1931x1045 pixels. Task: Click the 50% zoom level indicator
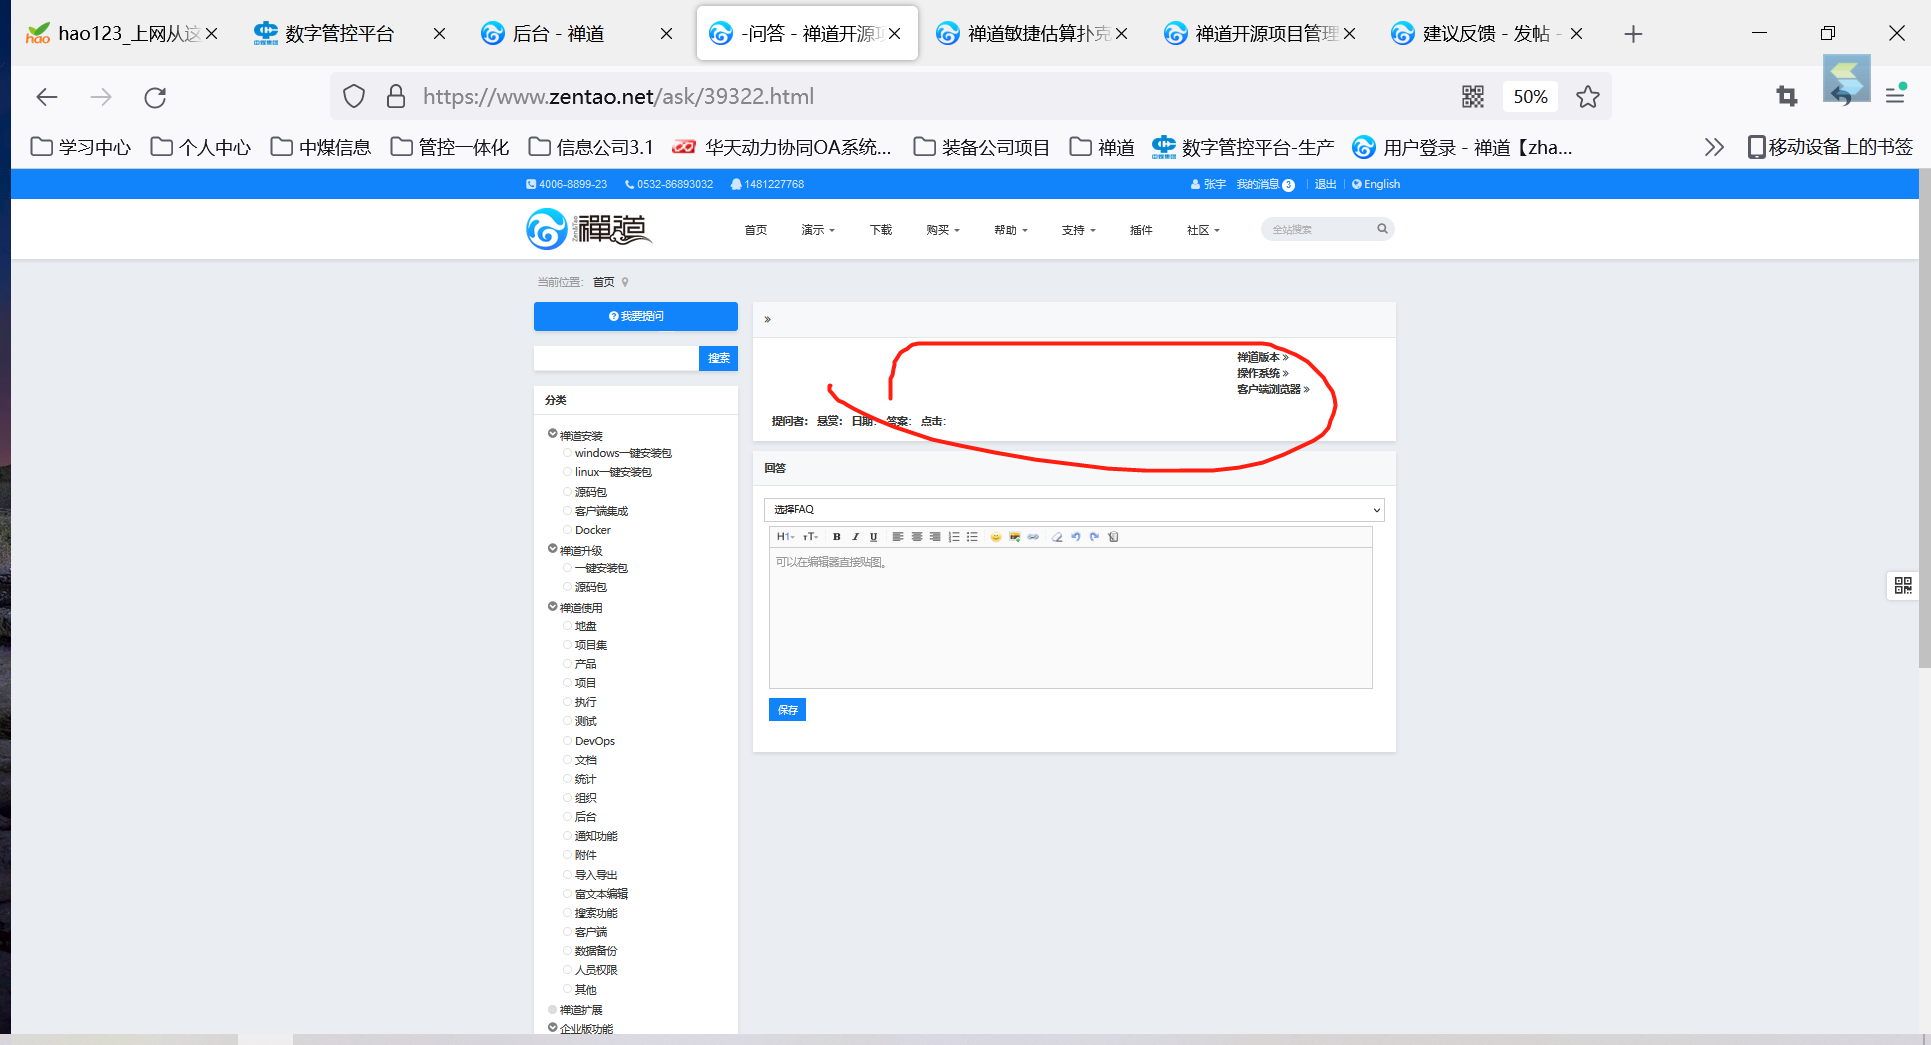(1530, 96)
